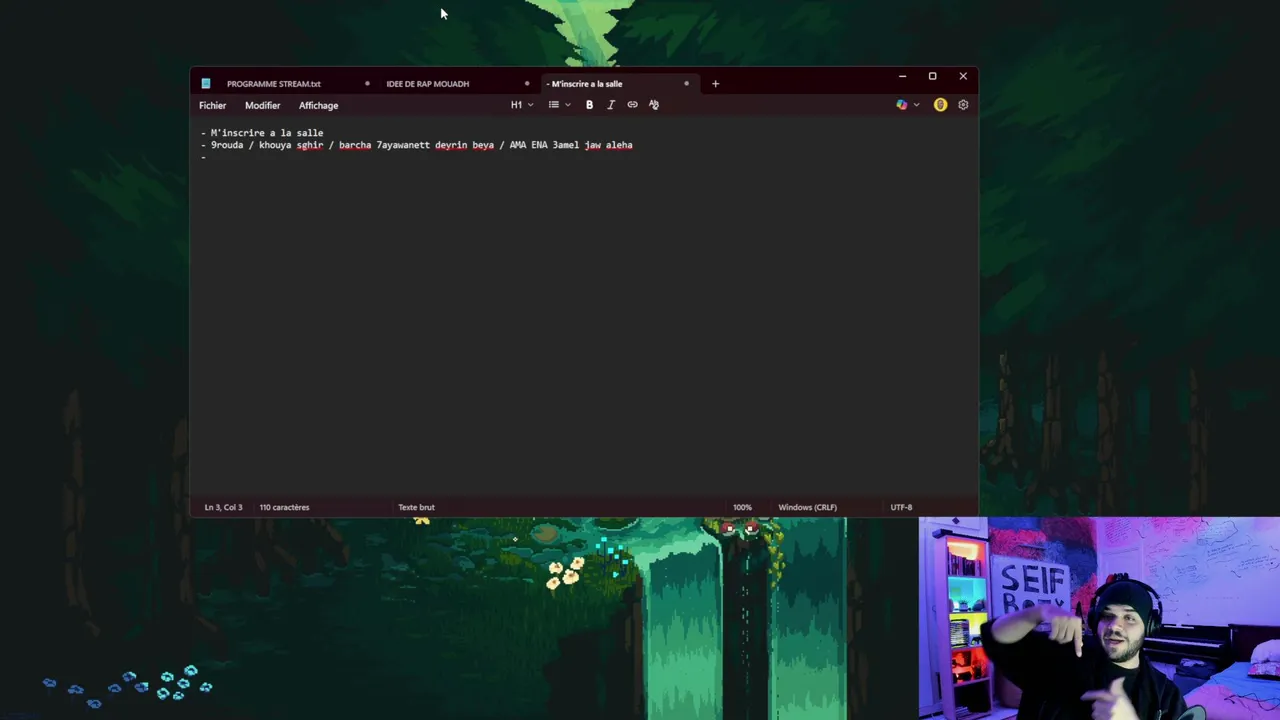1280x720 pixels.
Task: Toggle bold formatting
Action: [x=589, y=105]
